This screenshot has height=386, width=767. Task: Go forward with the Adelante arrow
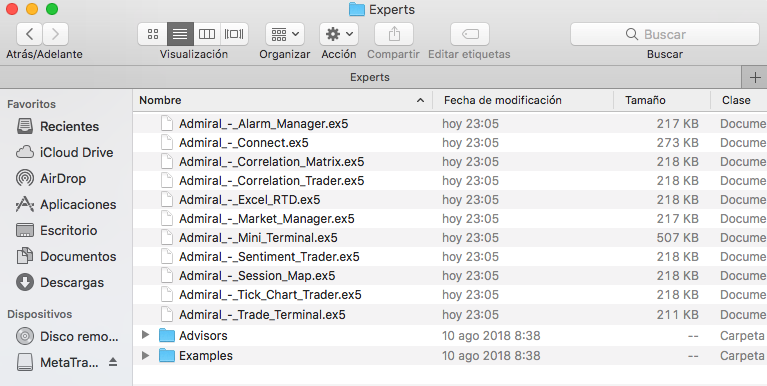point(55,34)
